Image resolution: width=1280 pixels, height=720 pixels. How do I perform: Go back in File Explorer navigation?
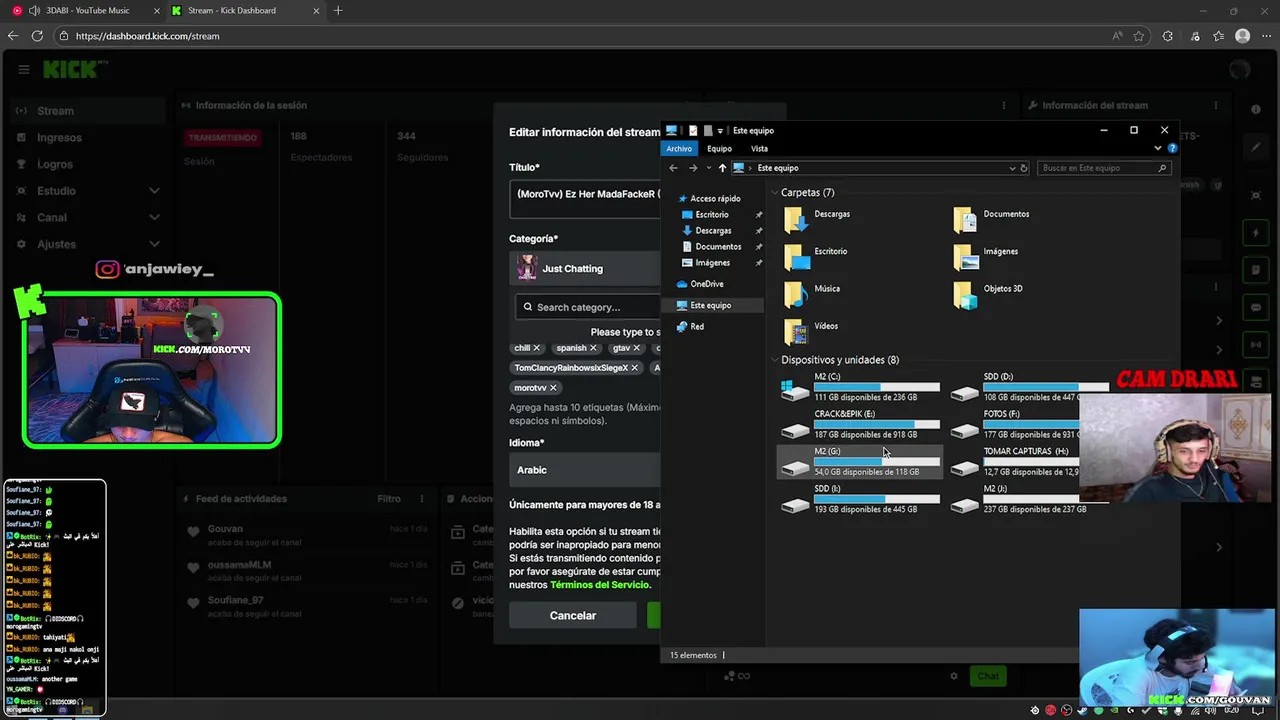pyautogui.click(x=673, y=168)
